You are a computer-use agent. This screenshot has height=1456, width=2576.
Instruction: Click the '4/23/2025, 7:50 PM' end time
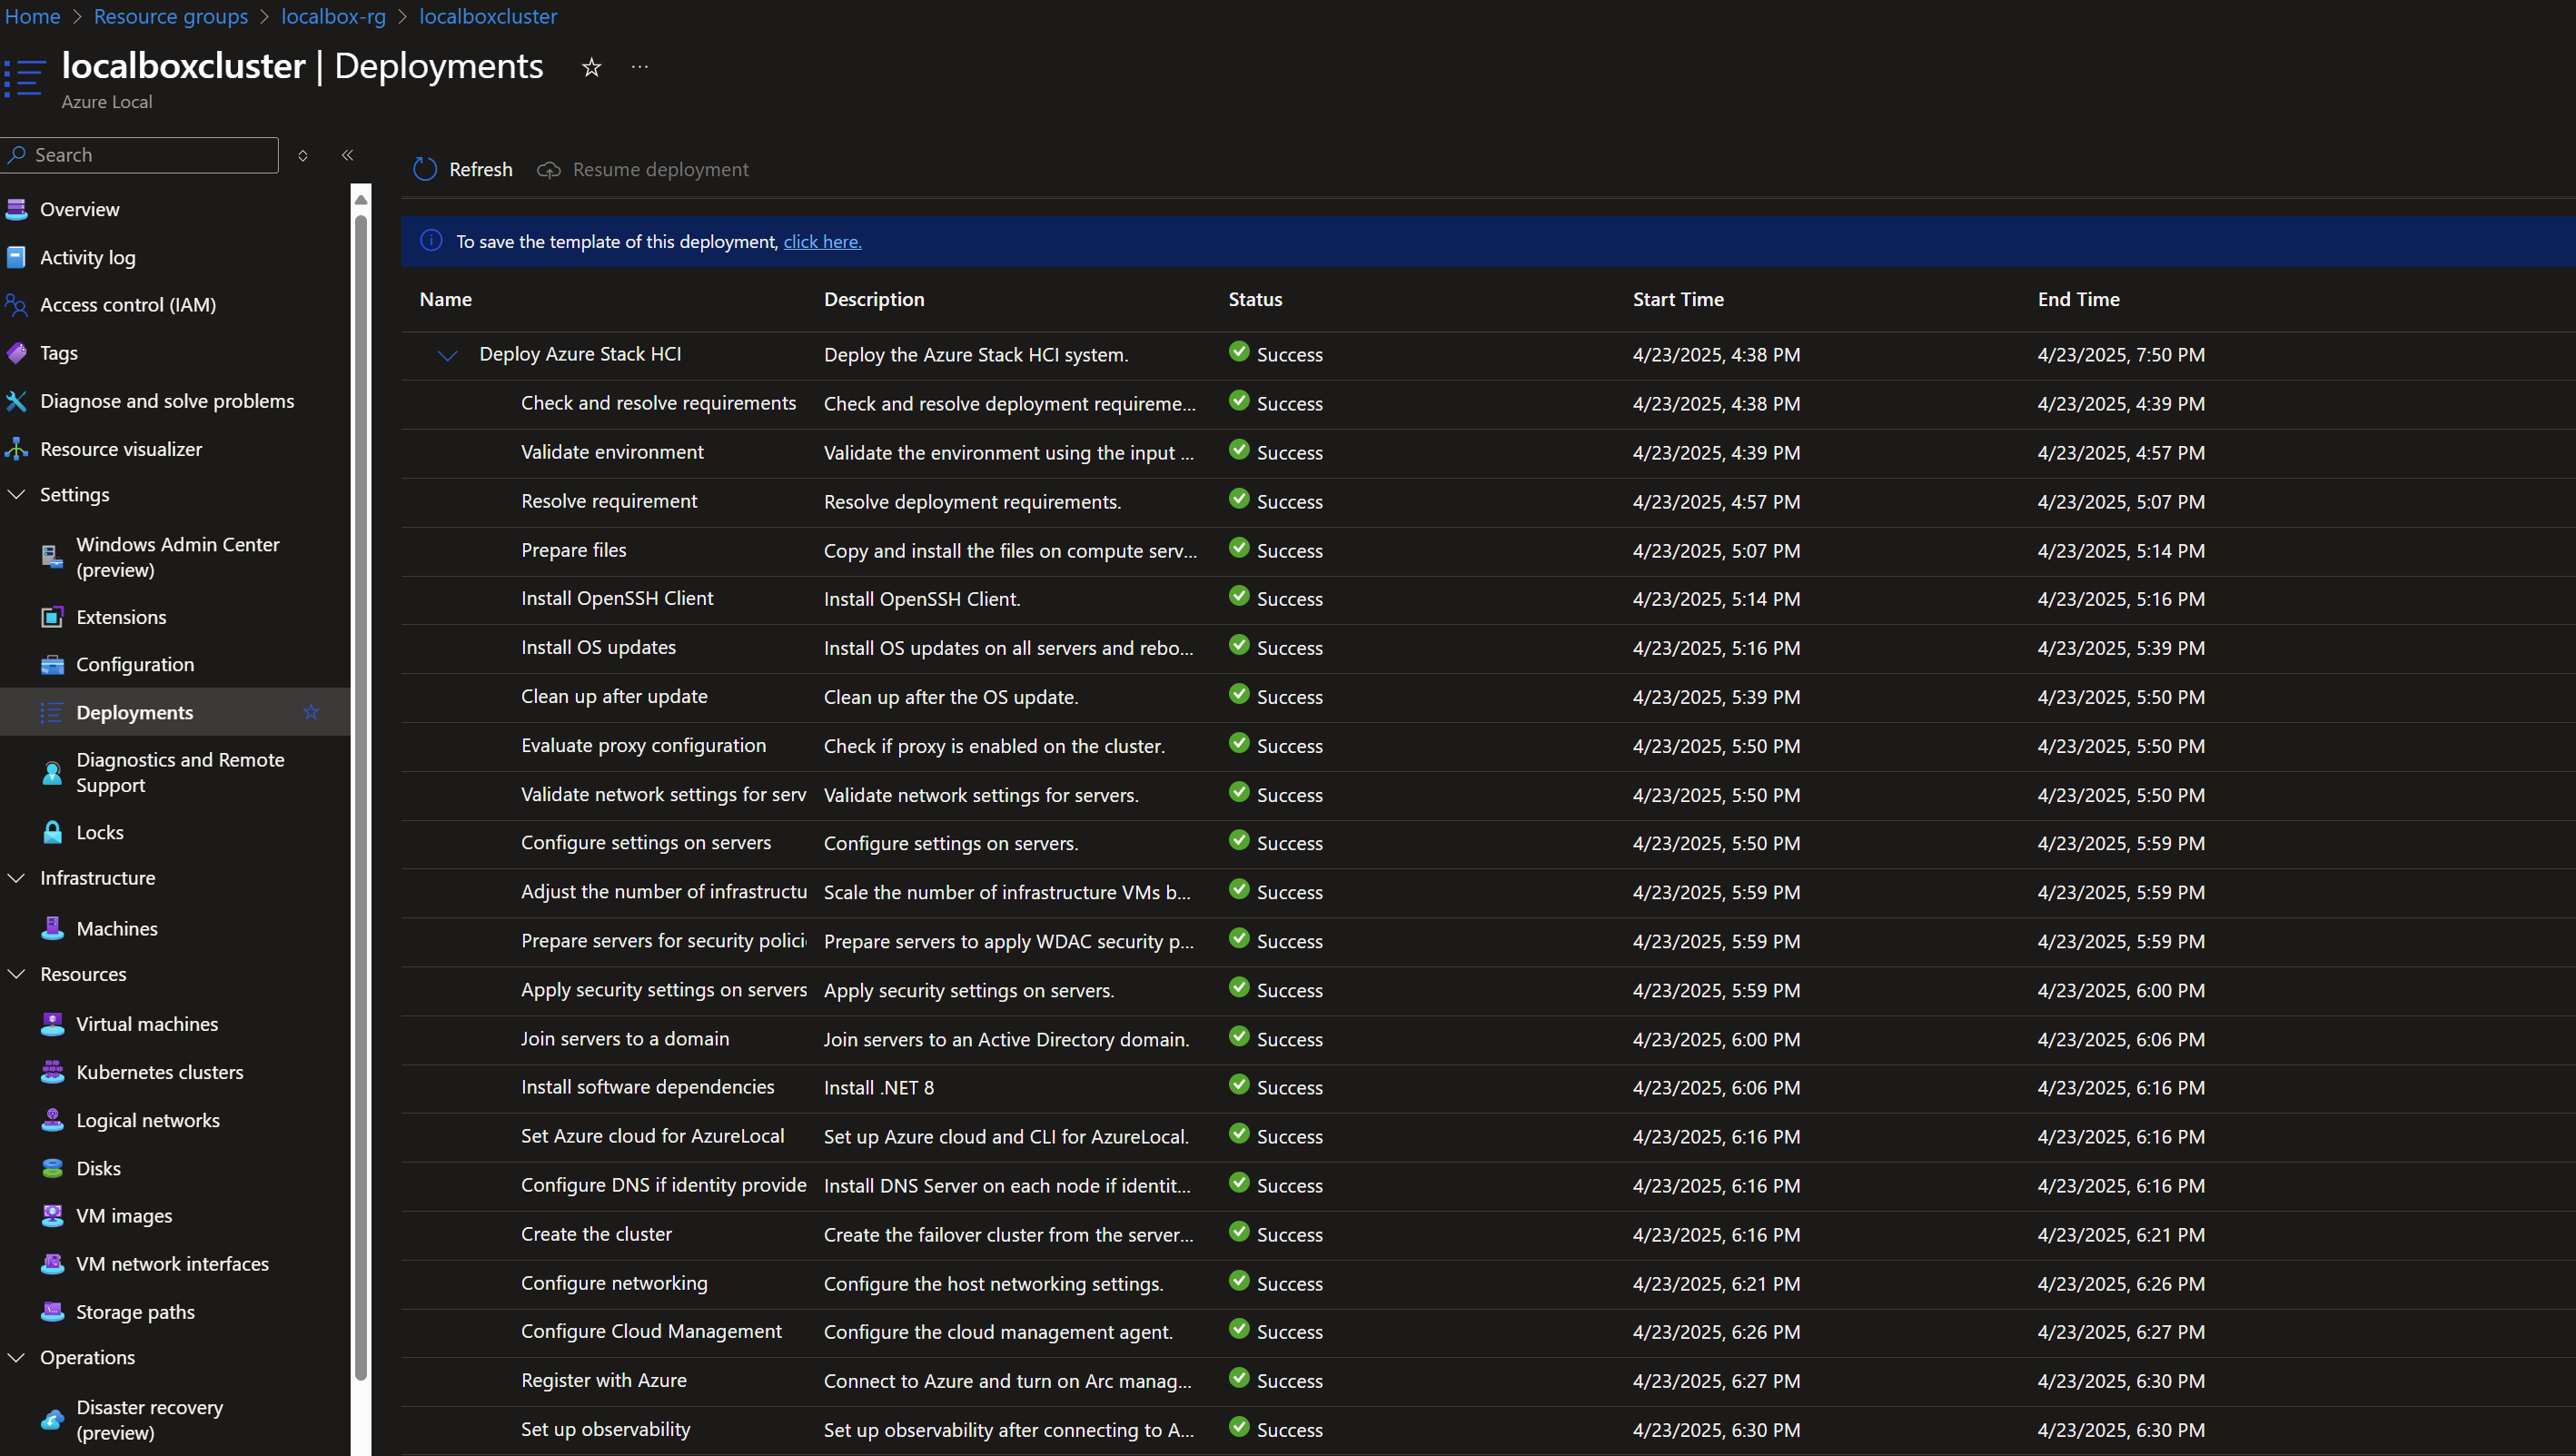point(2121,355)
